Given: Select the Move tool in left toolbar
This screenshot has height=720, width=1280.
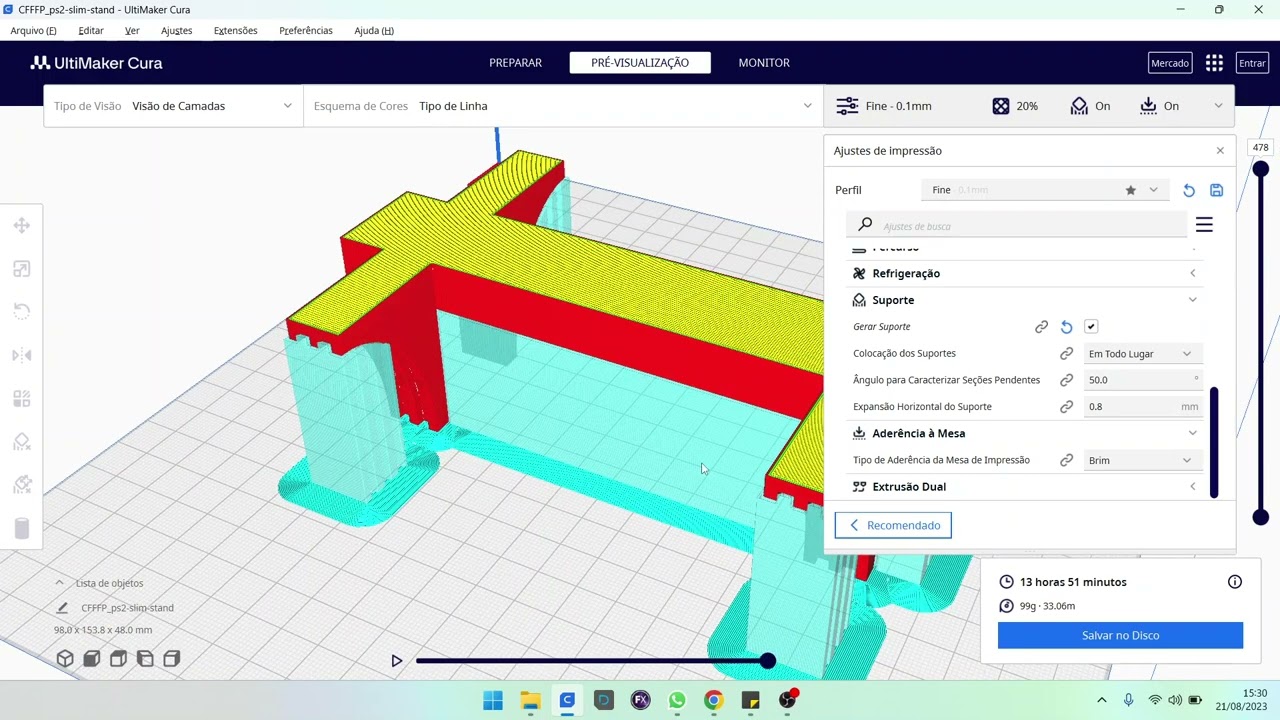Looking at the screenshot, I should (22, 226).
